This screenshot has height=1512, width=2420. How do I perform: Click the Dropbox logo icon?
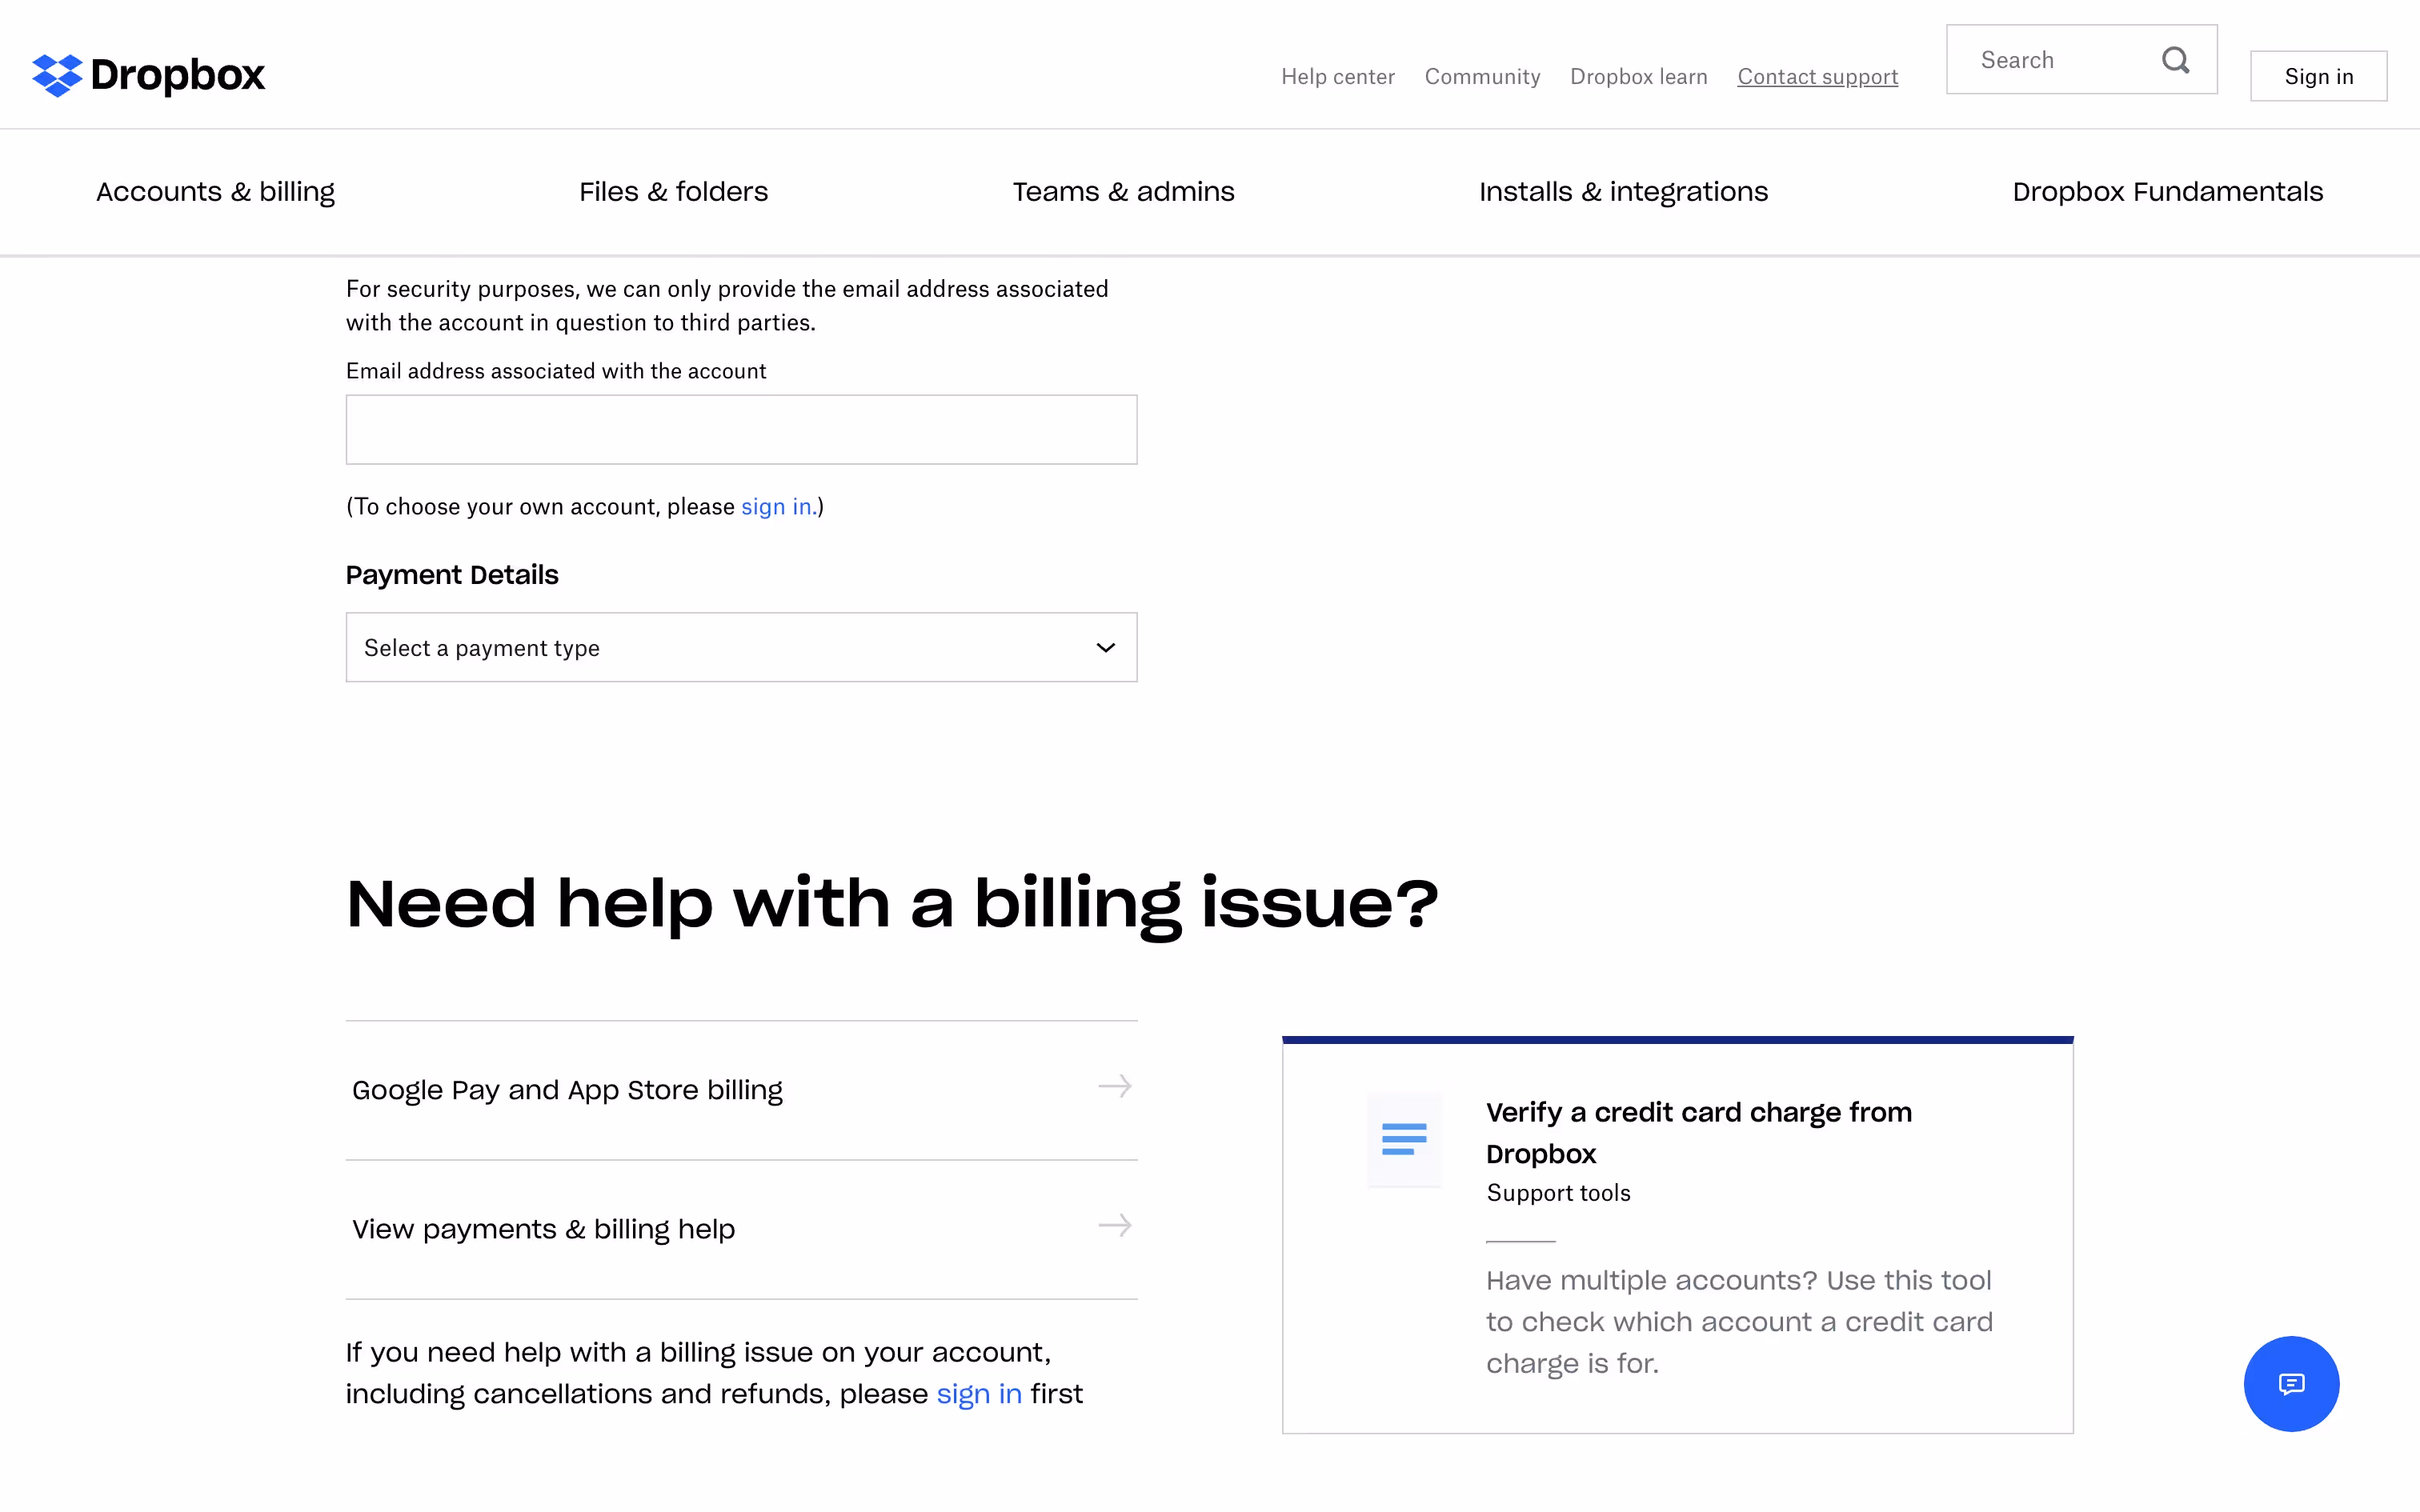tap(57, 75)
